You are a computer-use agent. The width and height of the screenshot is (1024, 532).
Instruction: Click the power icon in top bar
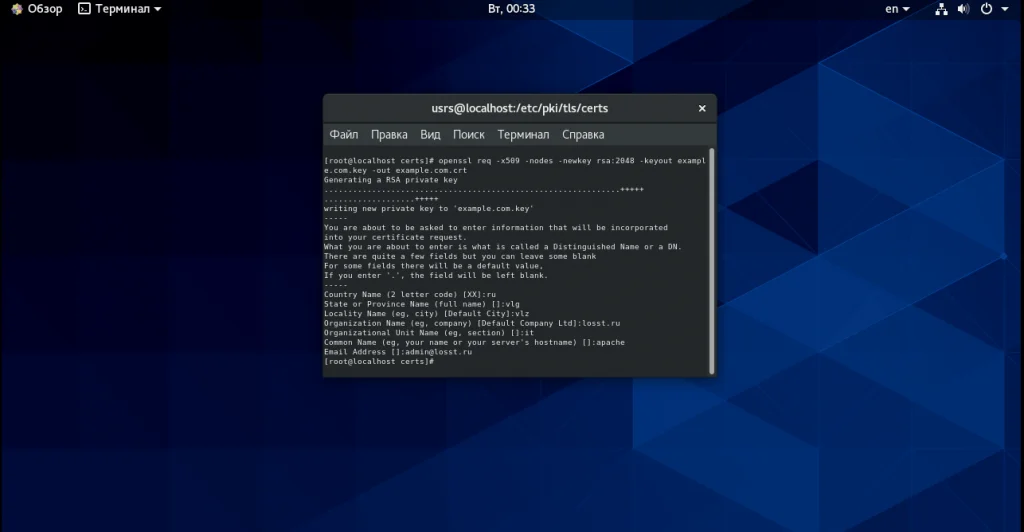point(986,9)
